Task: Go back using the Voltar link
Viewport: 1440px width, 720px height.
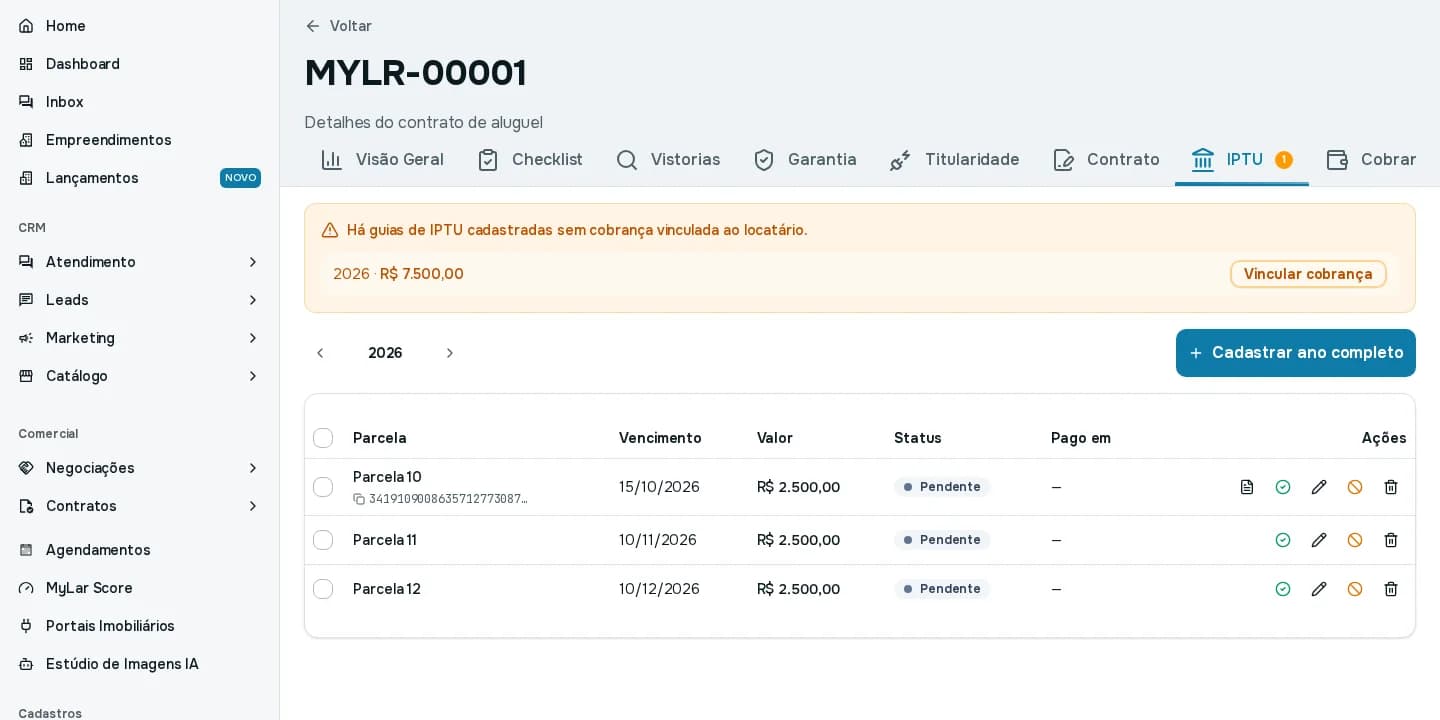Action: (339, 26)
